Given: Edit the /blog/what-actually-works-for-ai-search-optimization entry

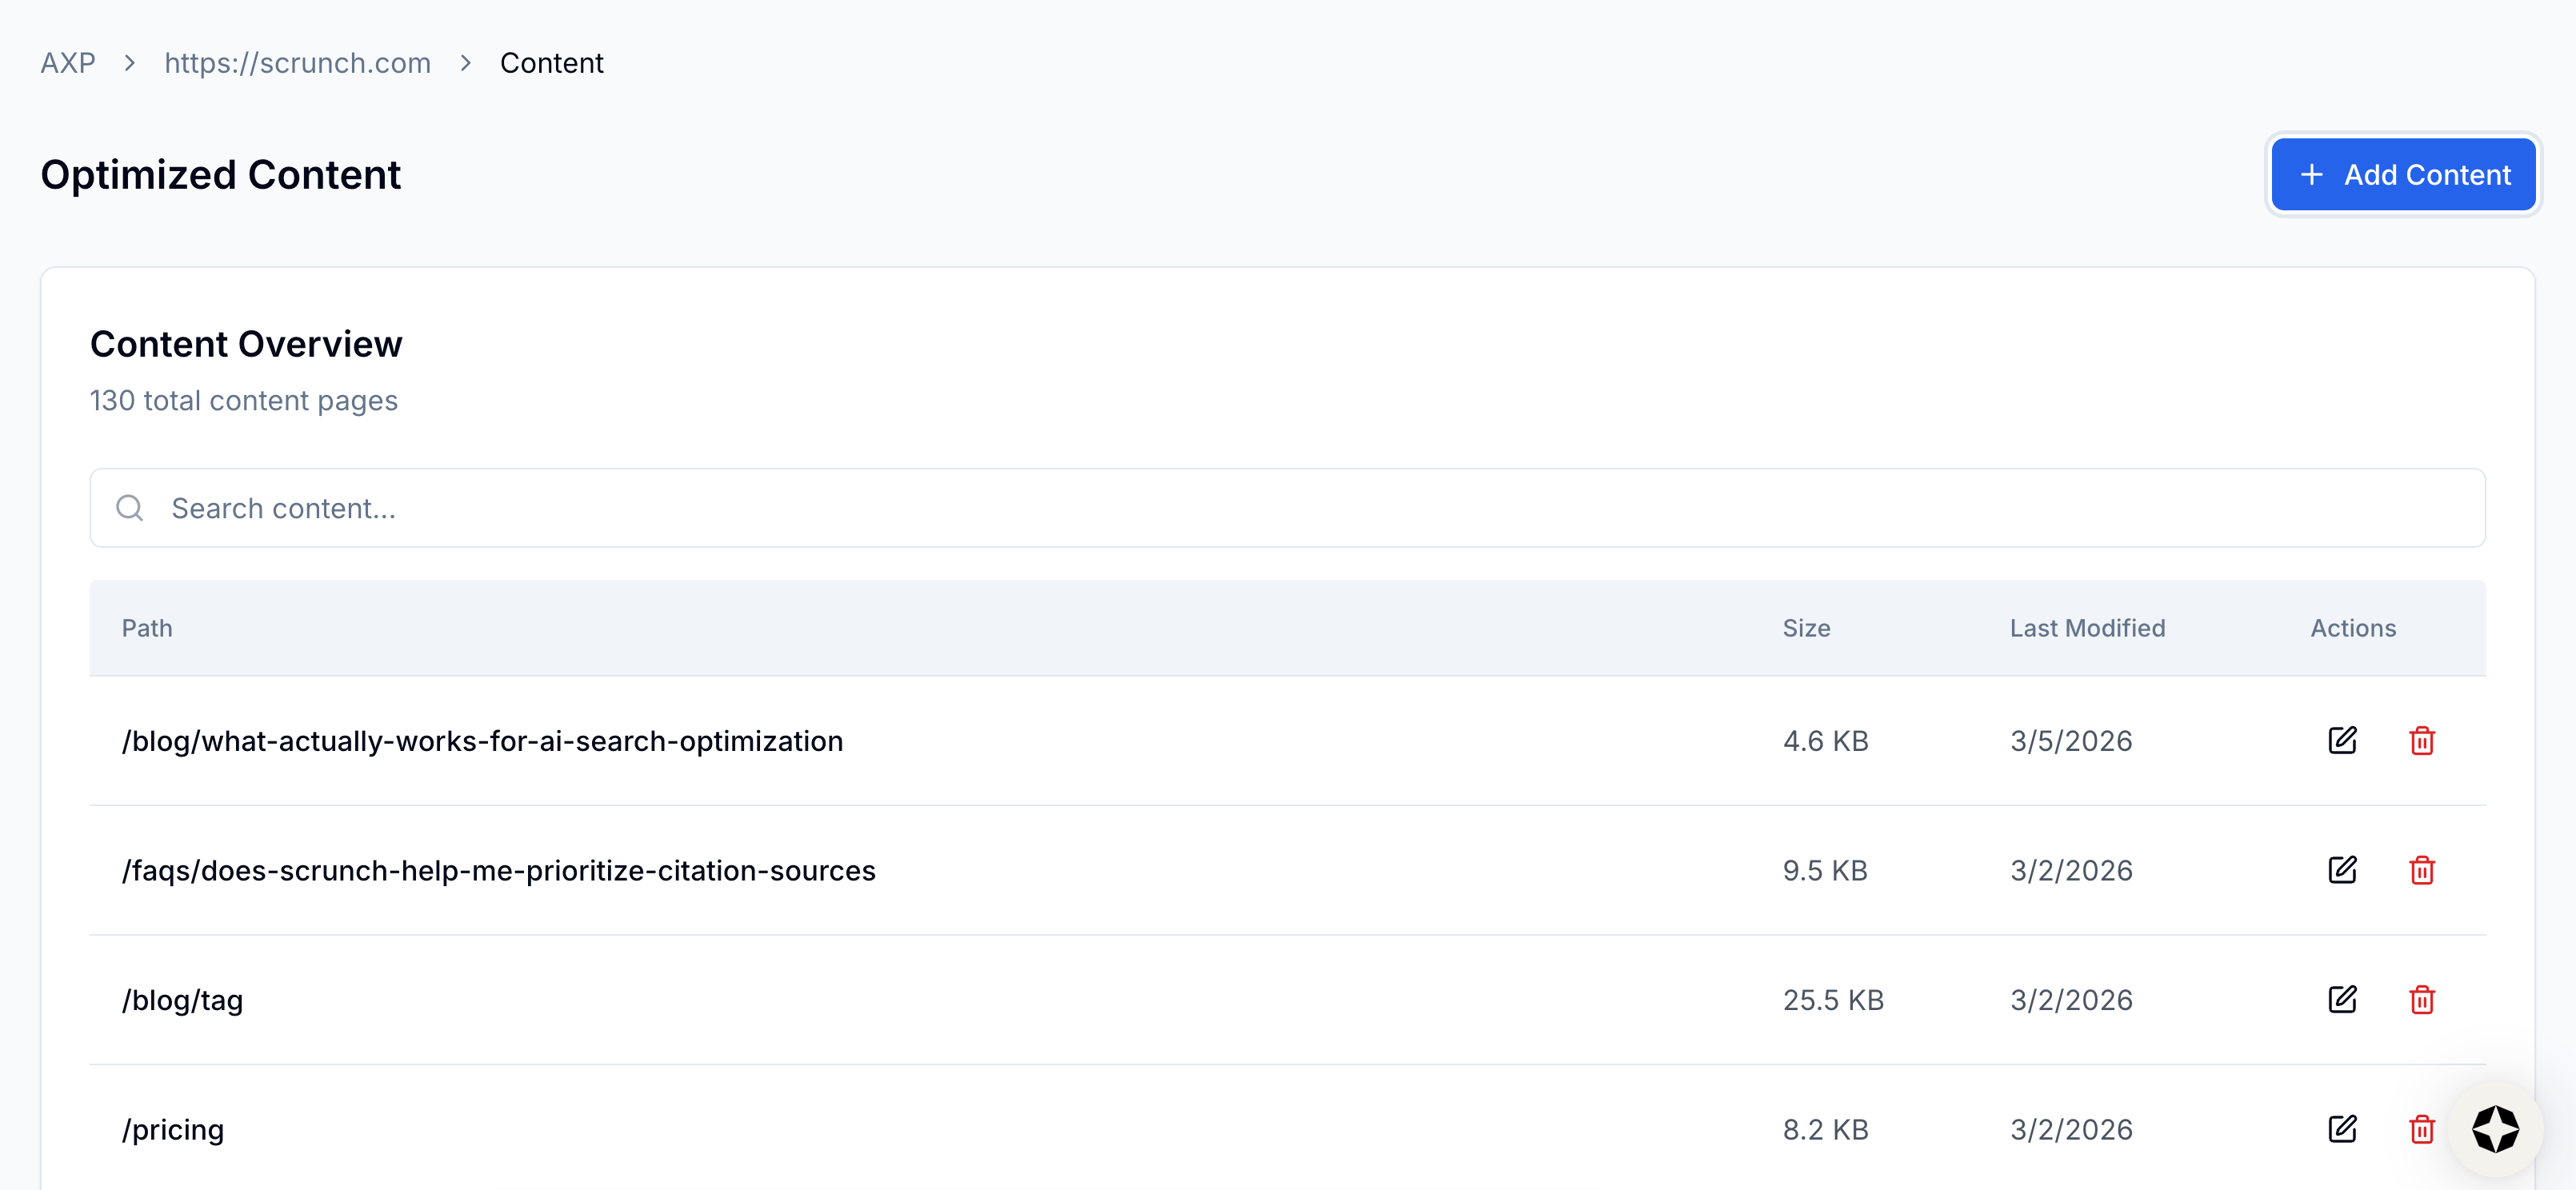Looking at the screenshot, I should (x=2342, y=741).
